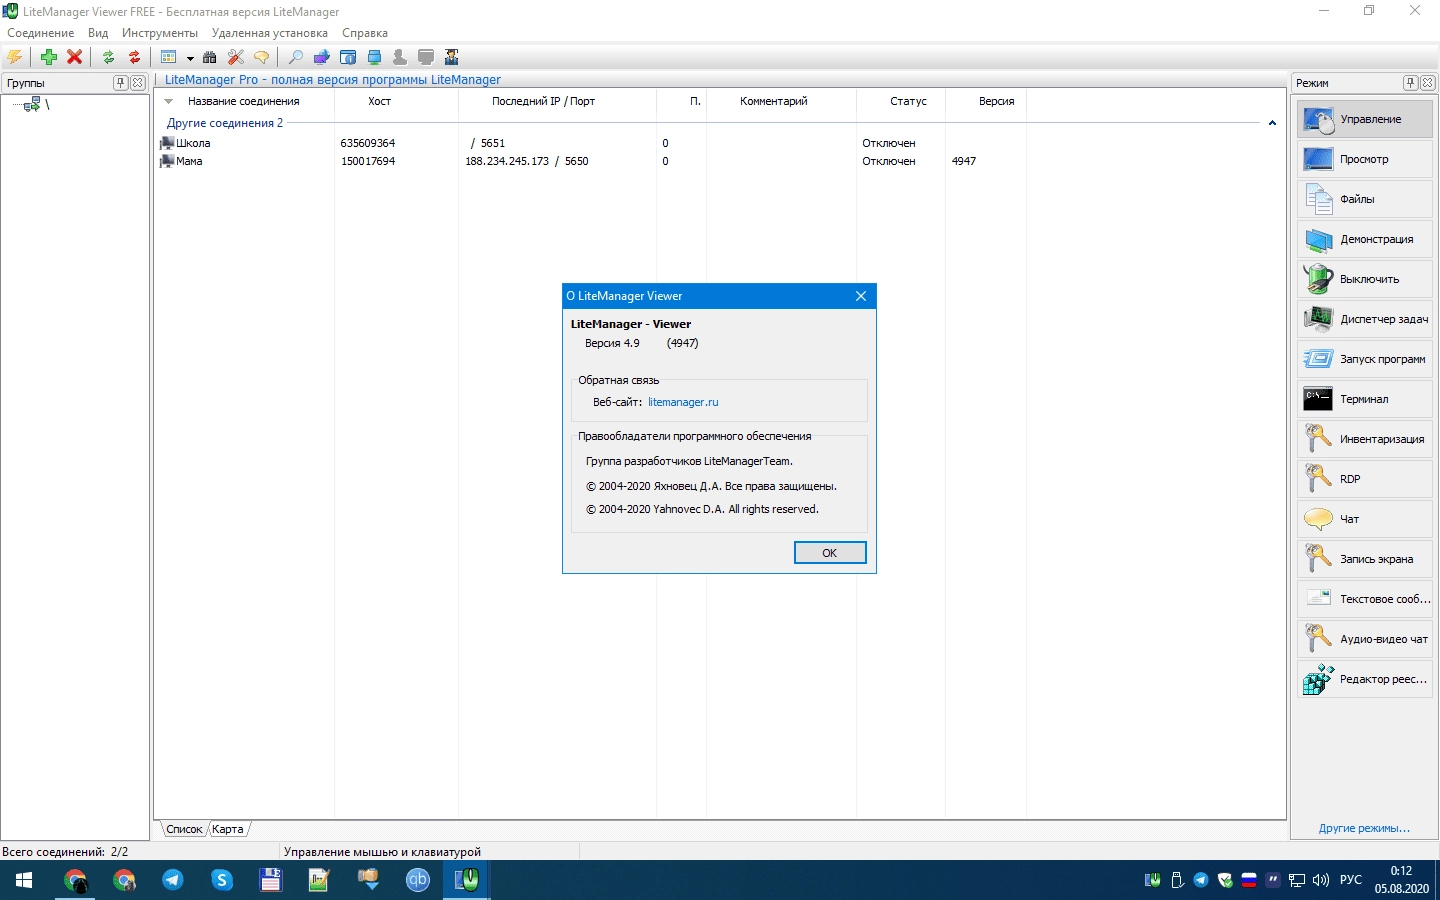Pin the Группы panel

121,83
